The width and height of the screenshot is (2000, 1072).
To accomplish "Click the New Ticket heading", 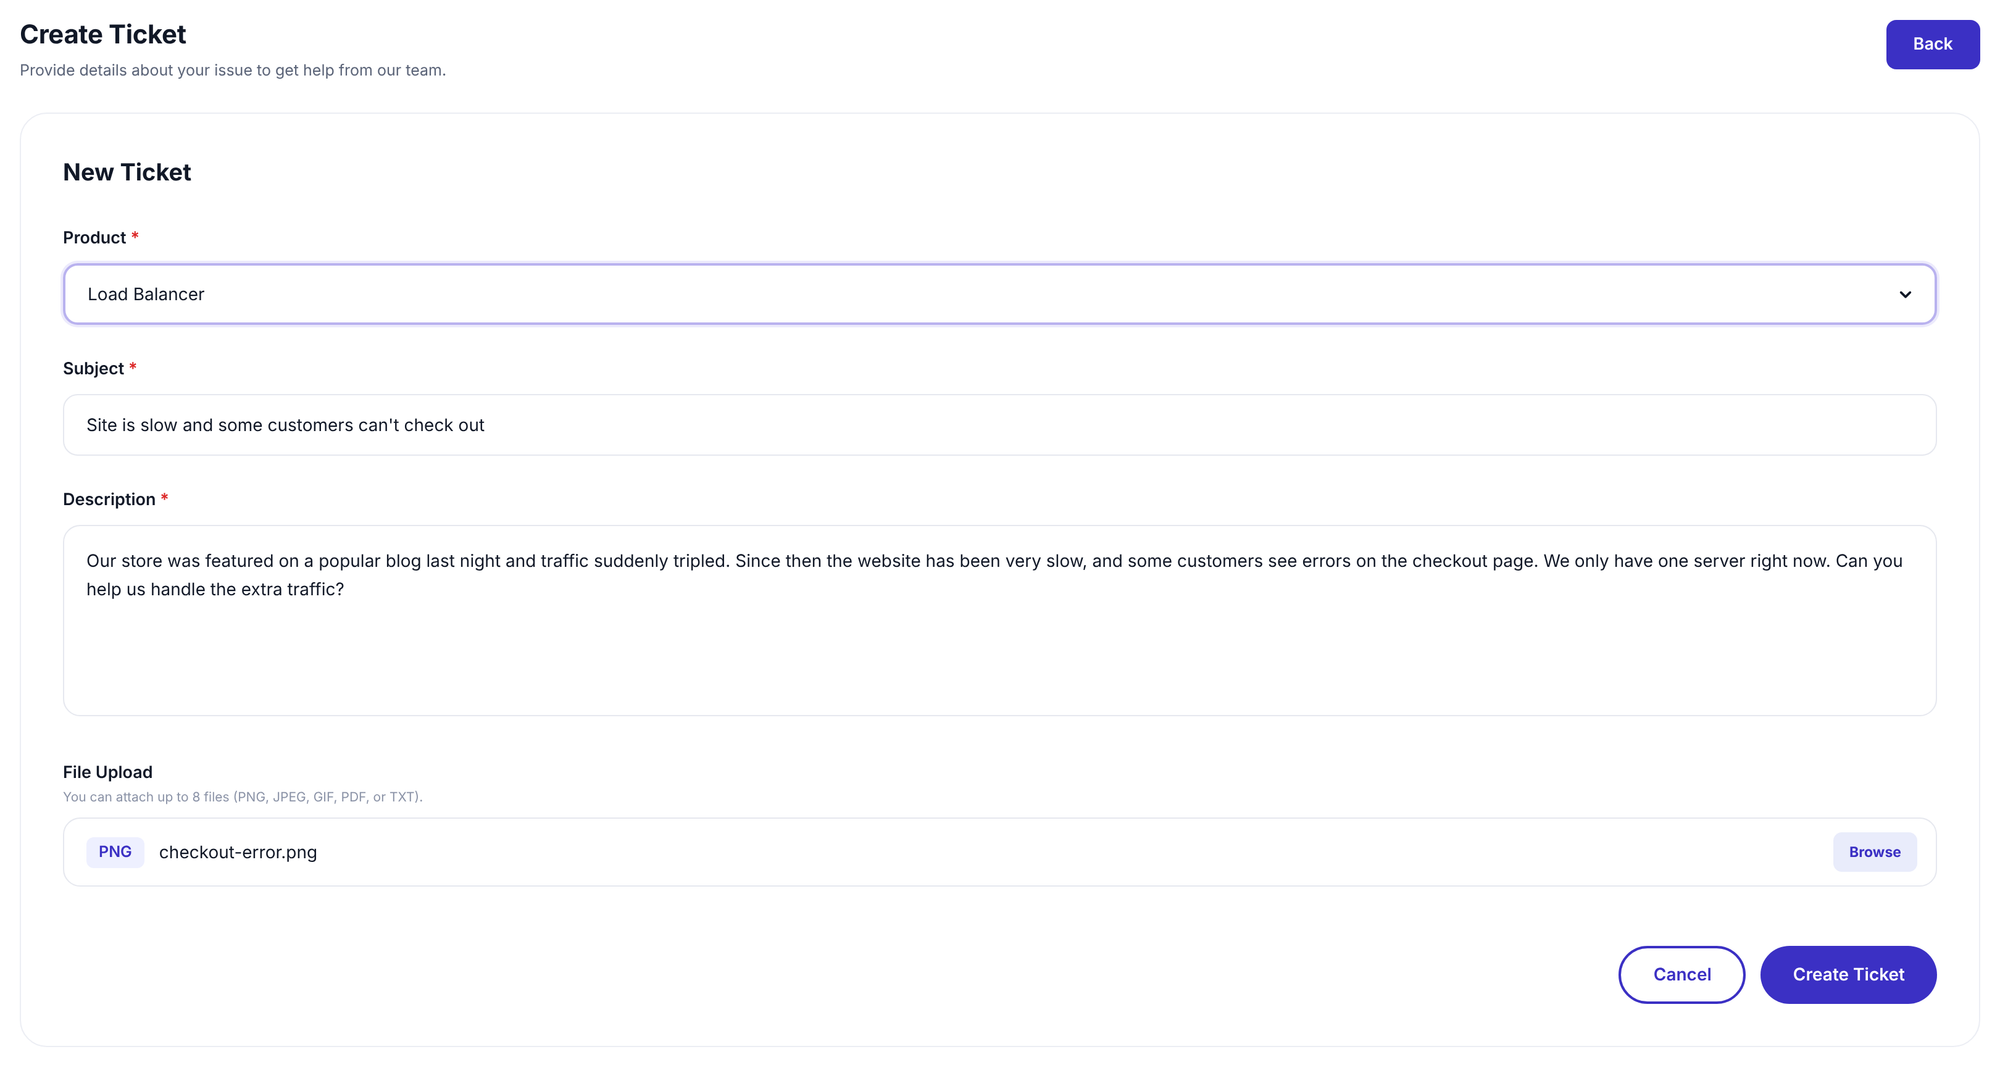I will click(x=127, y=172).
